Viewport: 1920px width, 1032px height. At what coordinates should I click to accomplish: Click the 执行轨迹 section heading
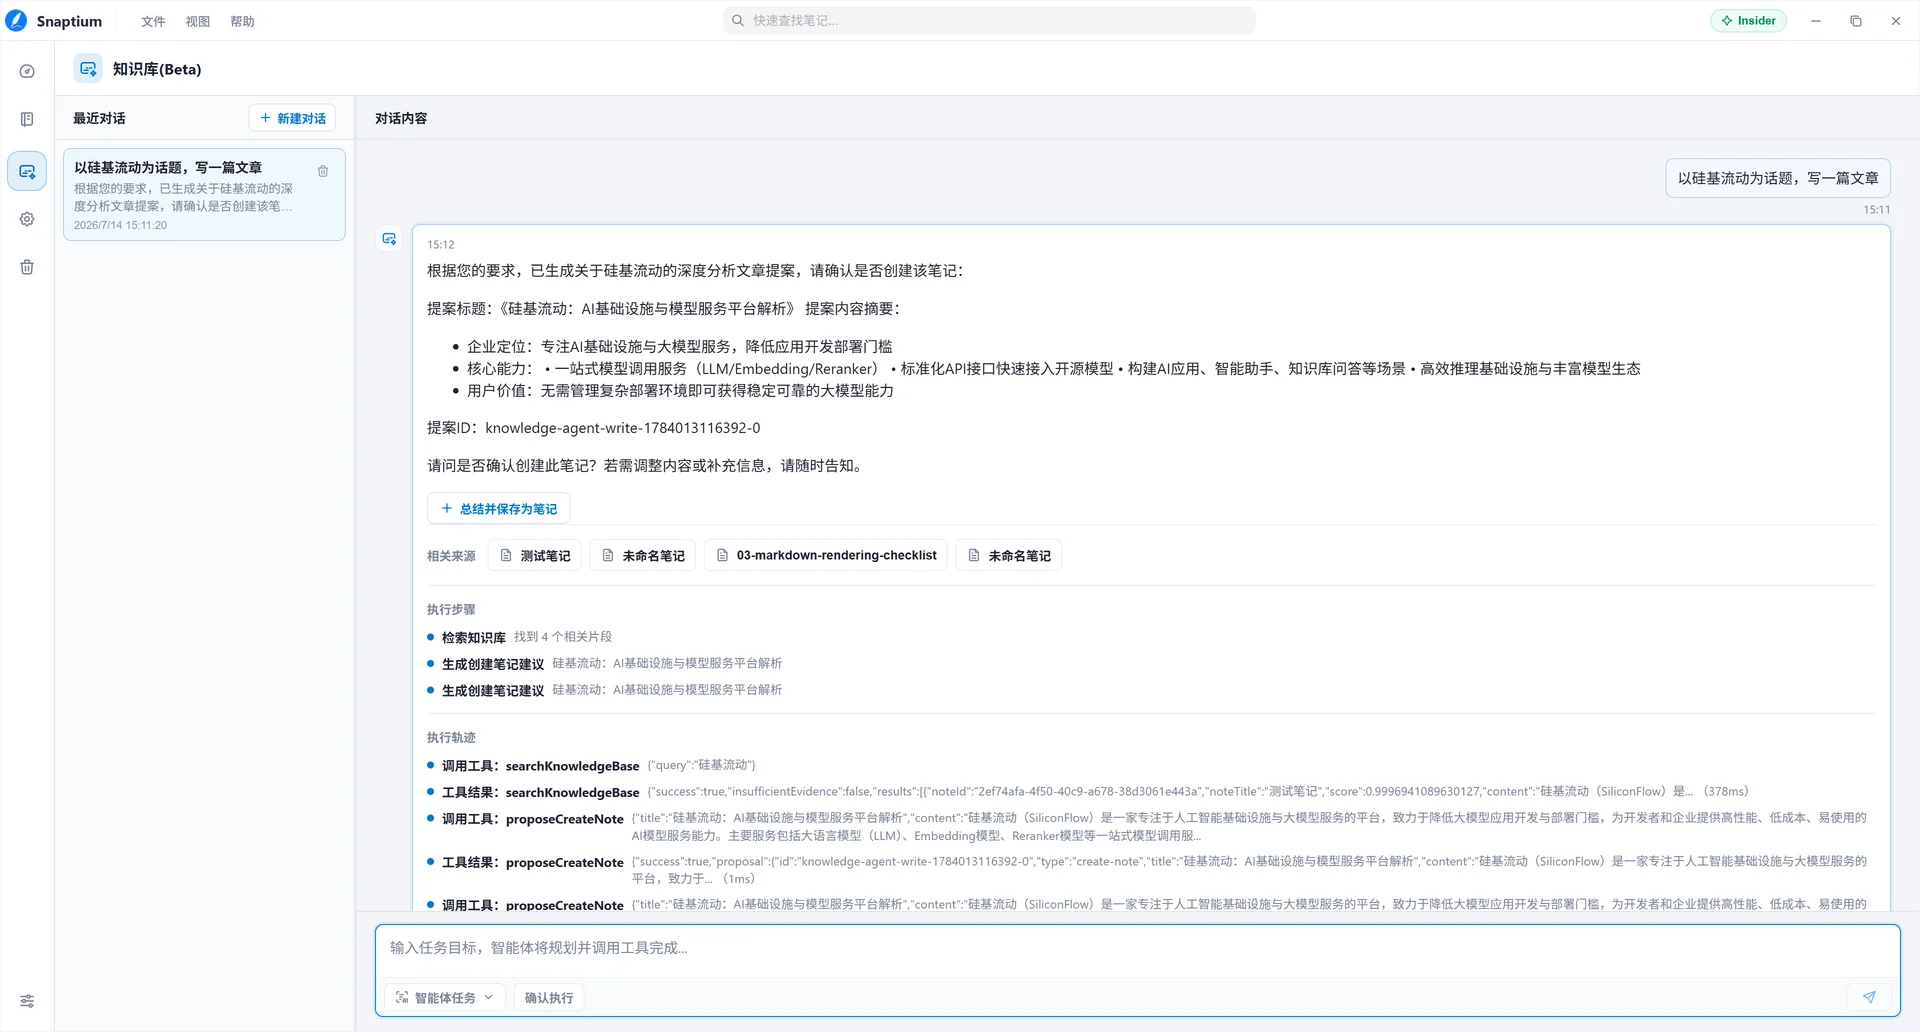pos(451,738)
